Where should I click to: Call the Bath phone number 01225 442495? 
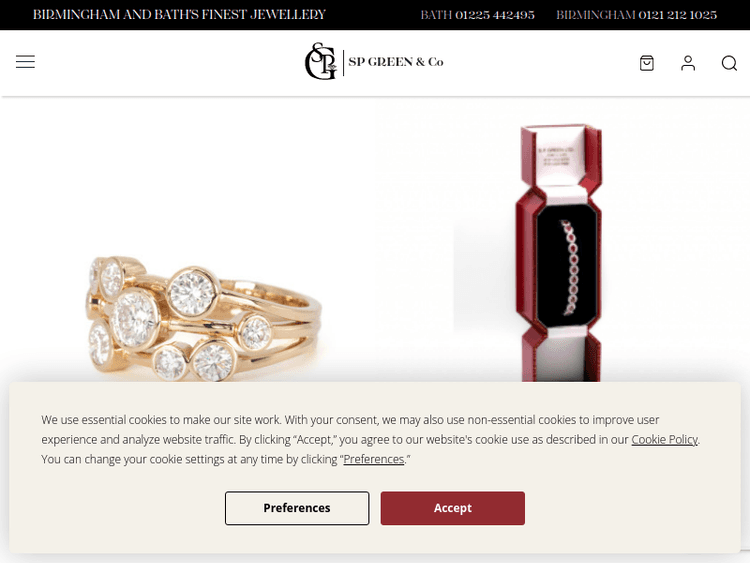pyautogui.click(x=495, y=15)
